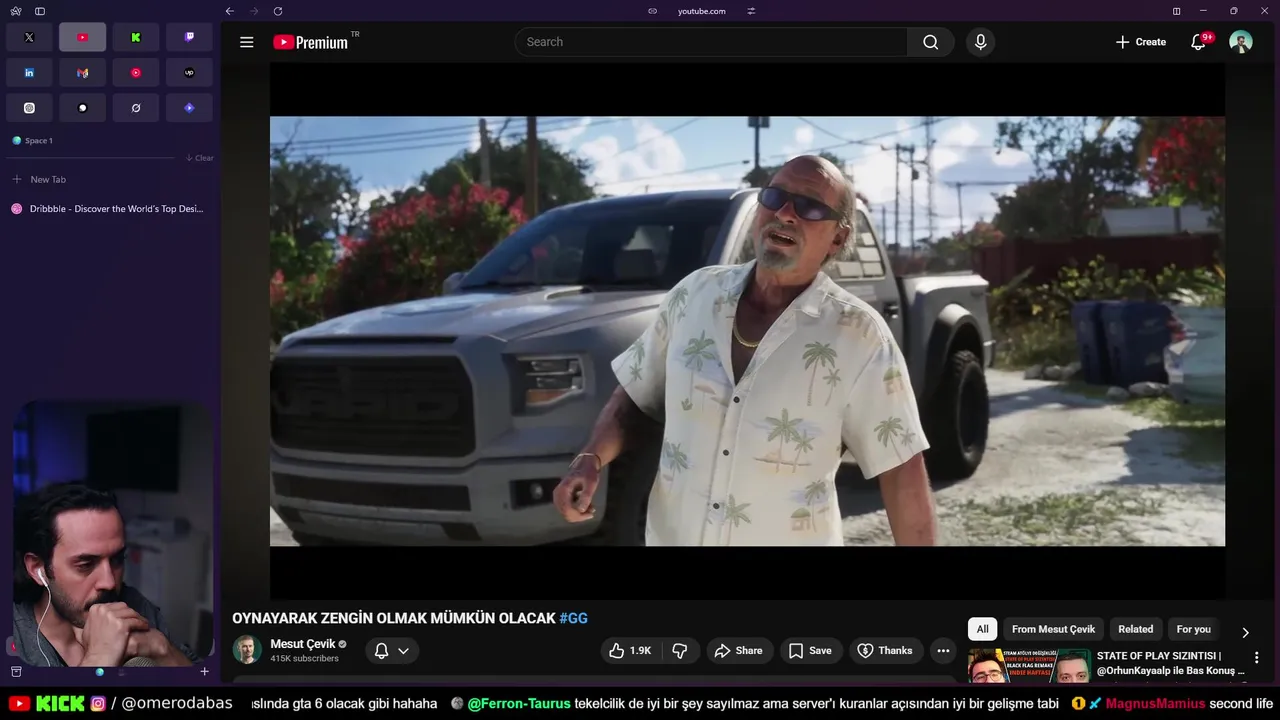The image size is (1280, 720).
Task: Open the crossed-circle pinned tab
Action: tap(136, 108)
